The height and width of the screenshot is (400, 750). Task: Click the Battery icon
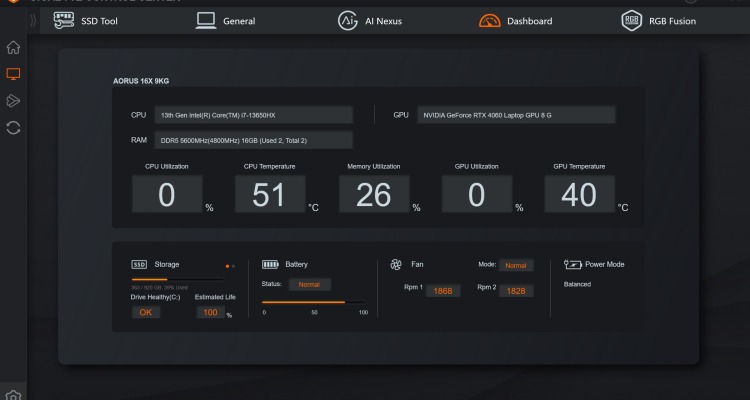(270, 265)
